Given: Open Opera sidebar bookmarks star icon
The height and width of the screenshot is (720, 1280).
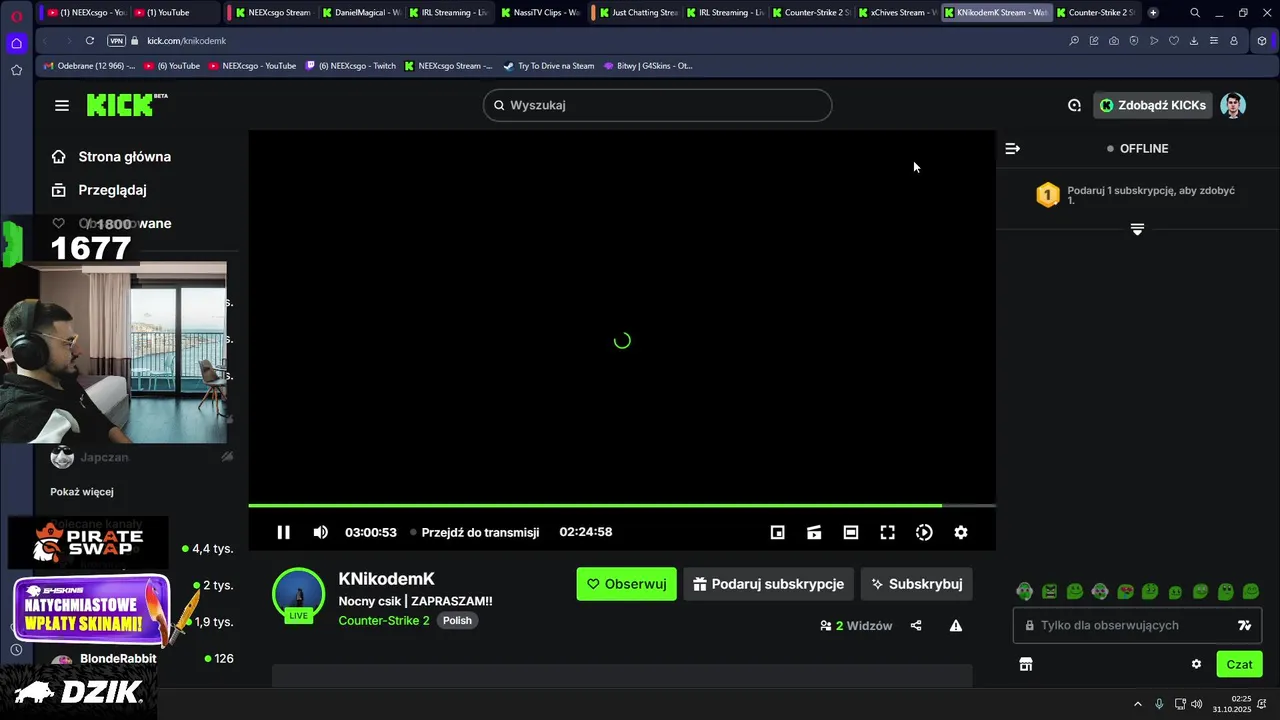Looking at the screenshot, I should pyautogui.click(x=16, y=70).
